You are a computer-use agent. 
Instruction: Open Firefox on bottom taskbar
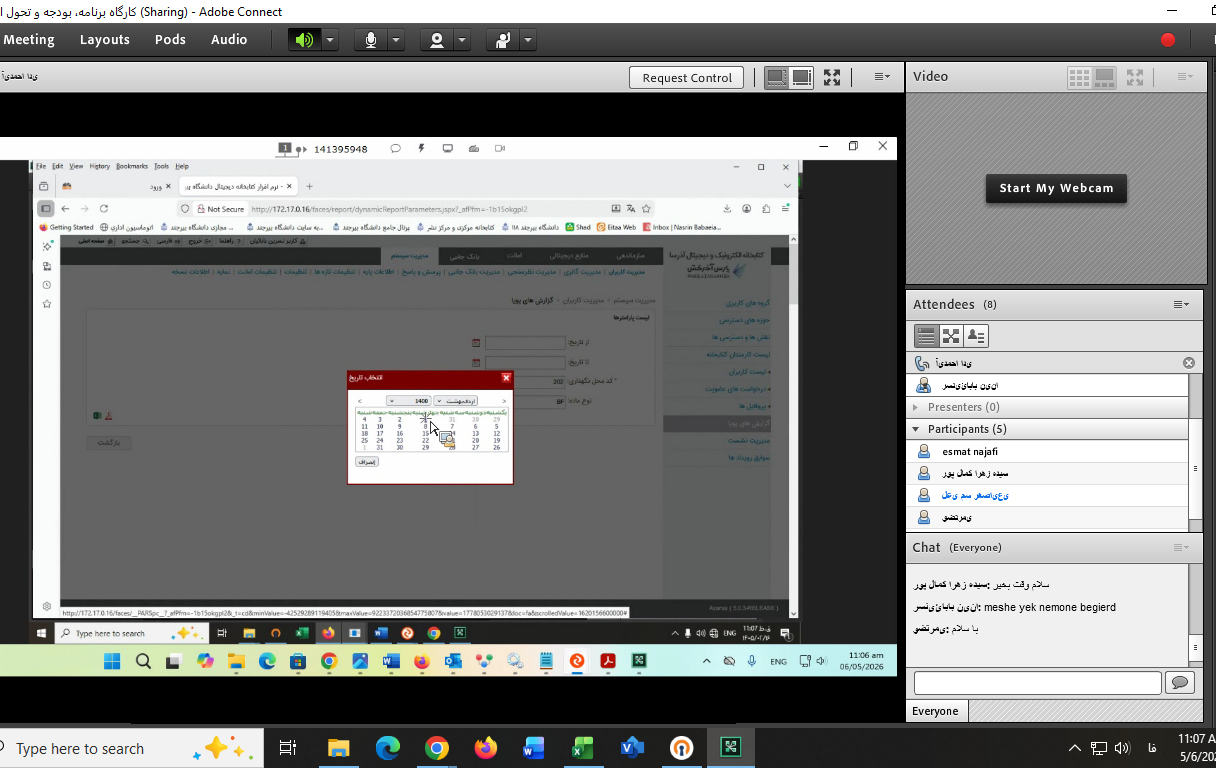coord(486,749)
